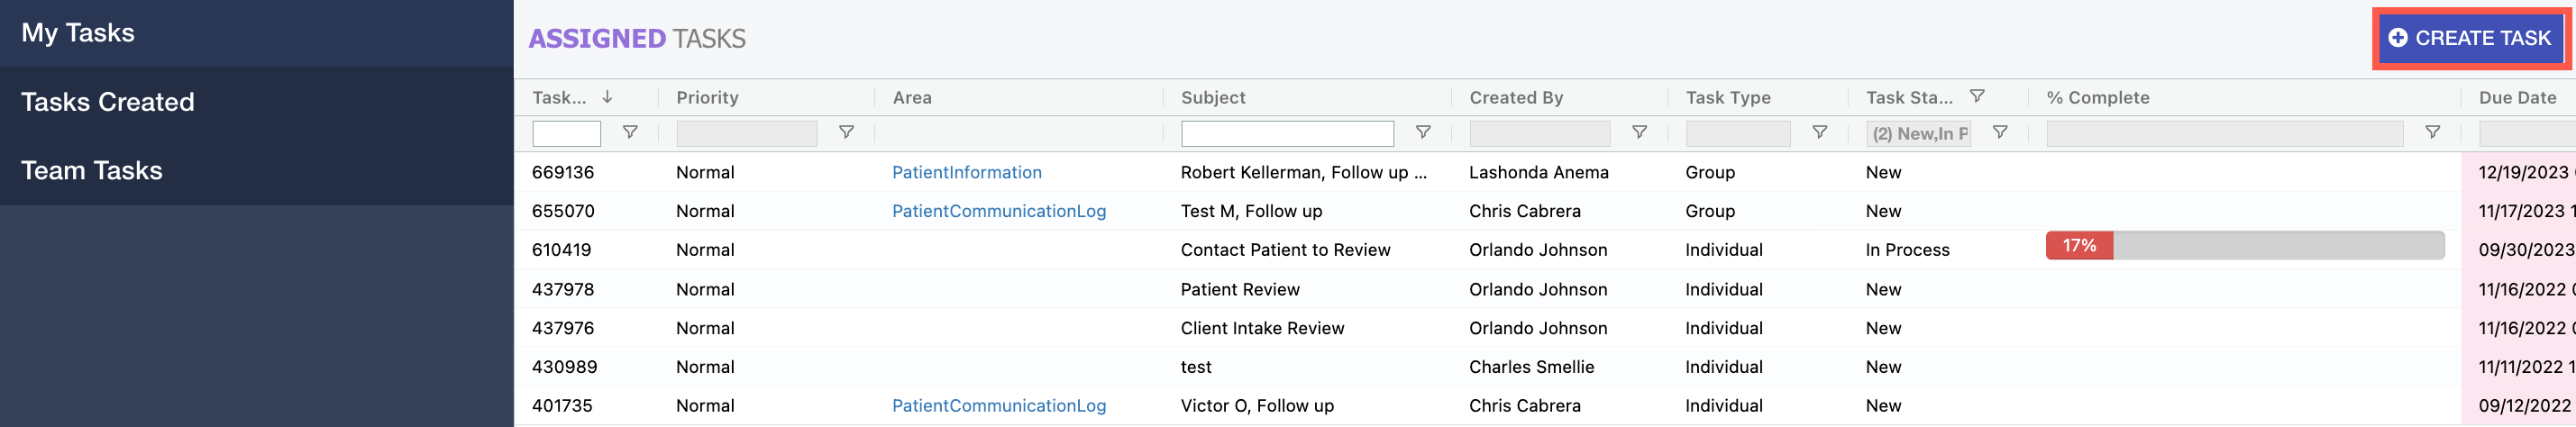
Task: Open PatientCommunicationLog link for task 655070
Action: (x=999, y=211)
